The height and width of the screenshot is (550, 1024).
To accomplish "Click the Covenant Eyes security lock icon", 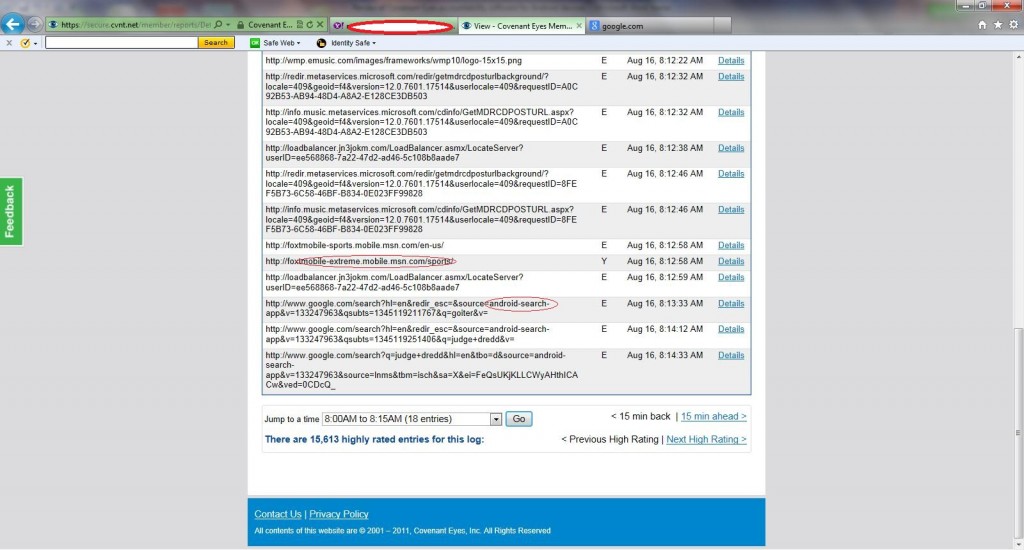I will pos(241,25).
